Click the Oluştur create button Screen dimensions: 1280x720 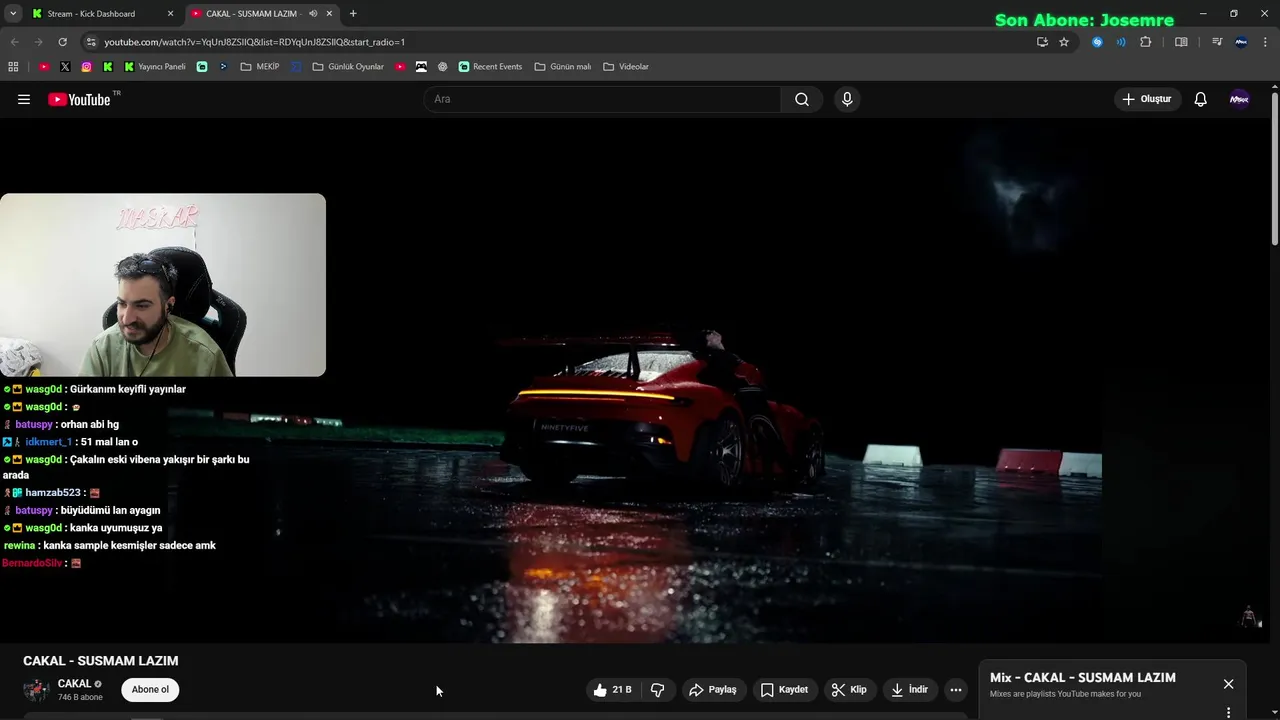[x=1146, y=99]
